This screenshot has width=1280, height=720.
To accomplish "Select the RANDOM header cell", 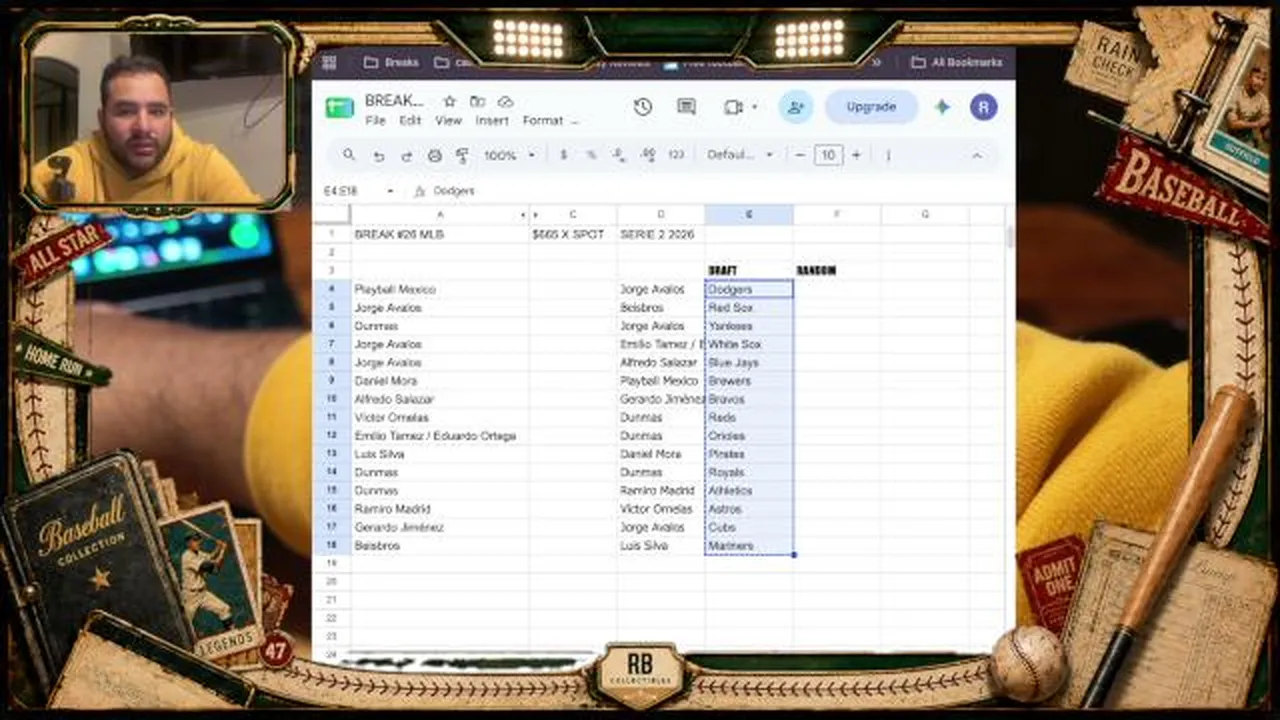I will point(837,271).
